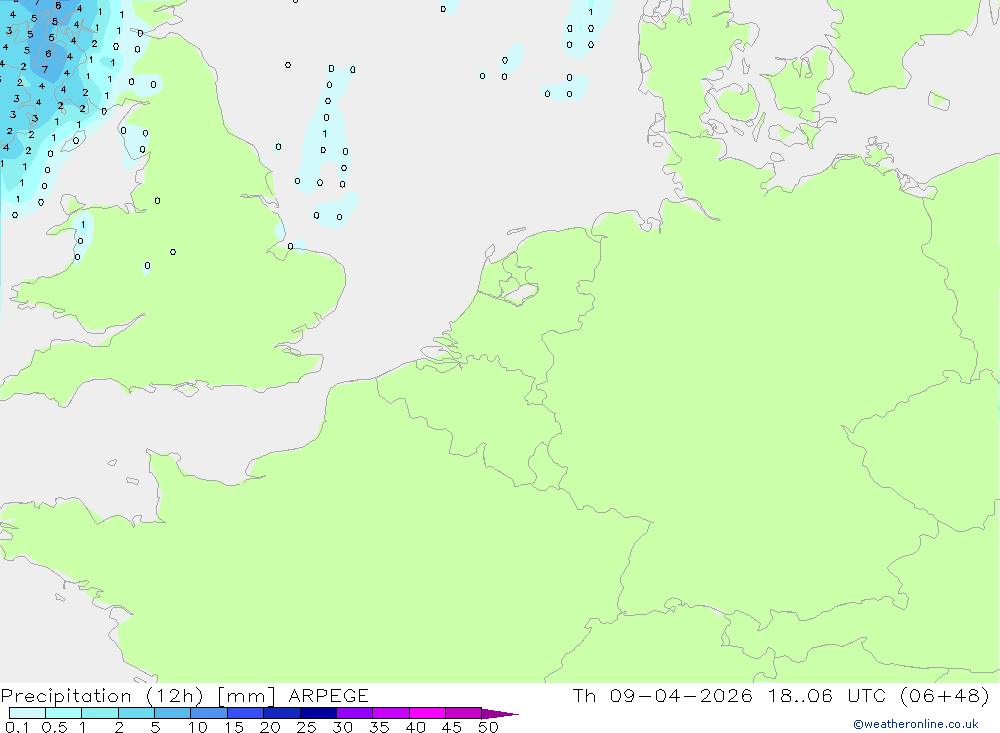
Task: Select the "50" legend scale label
Action: tap(489, 727)
